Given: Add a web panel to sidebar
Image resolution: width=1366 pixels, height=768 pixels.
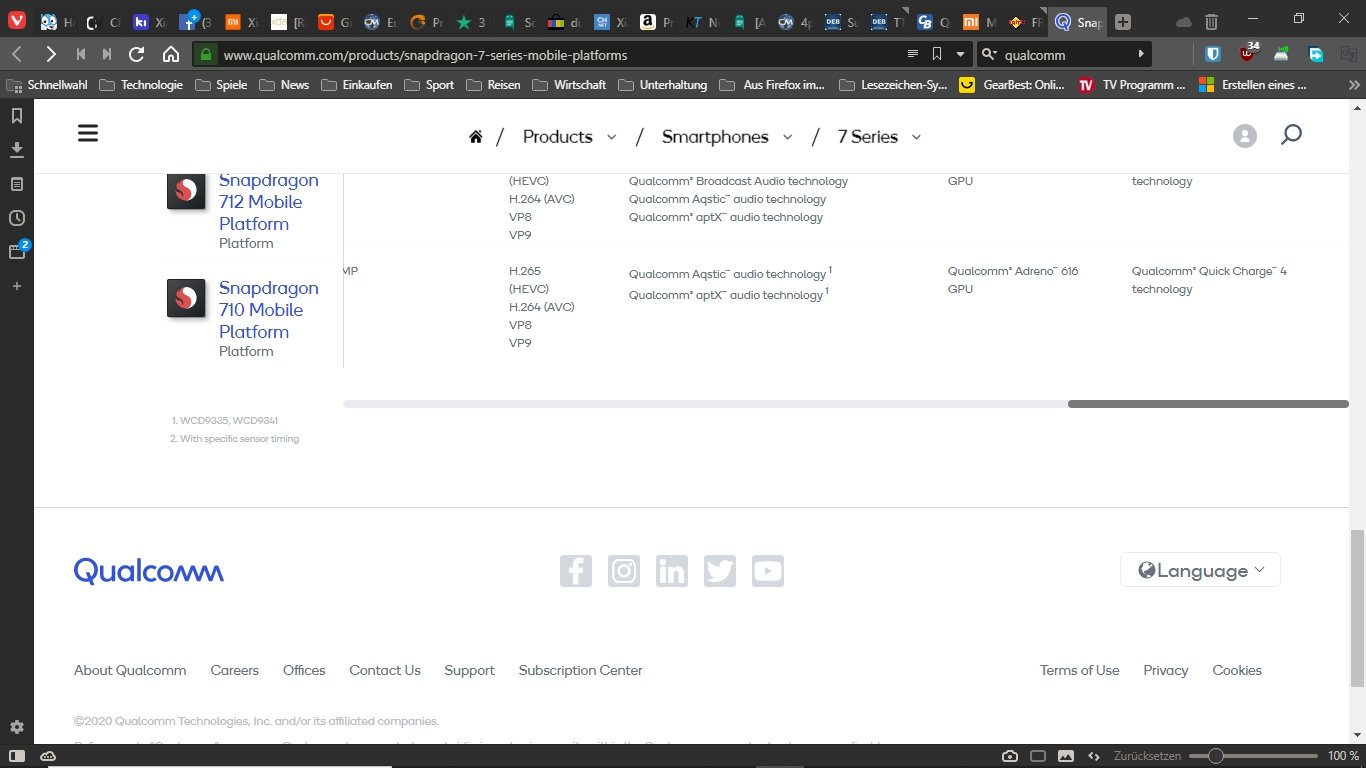Looking at the screenshot, I should tap(16, 286).
